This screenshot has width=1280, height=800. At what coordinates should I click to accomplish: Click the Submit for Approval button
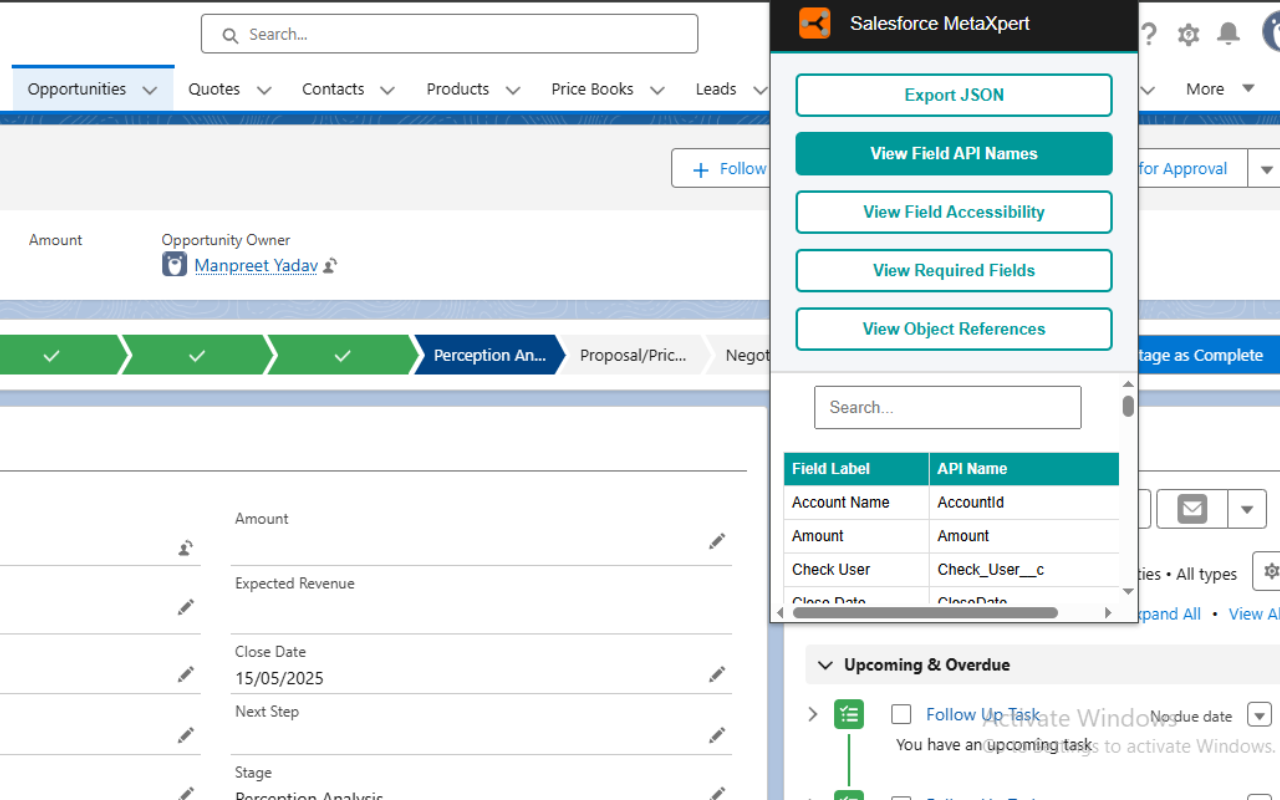1193,169
